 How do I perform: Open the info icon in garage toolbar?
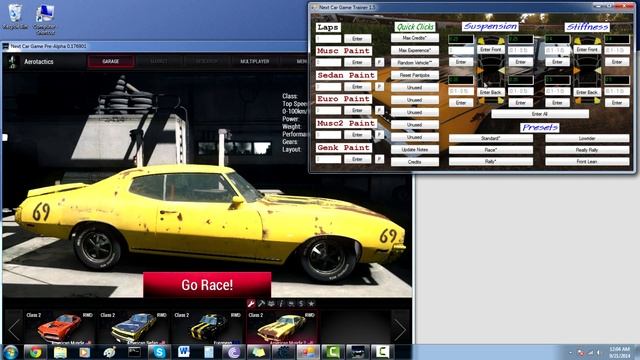point(281,303)
